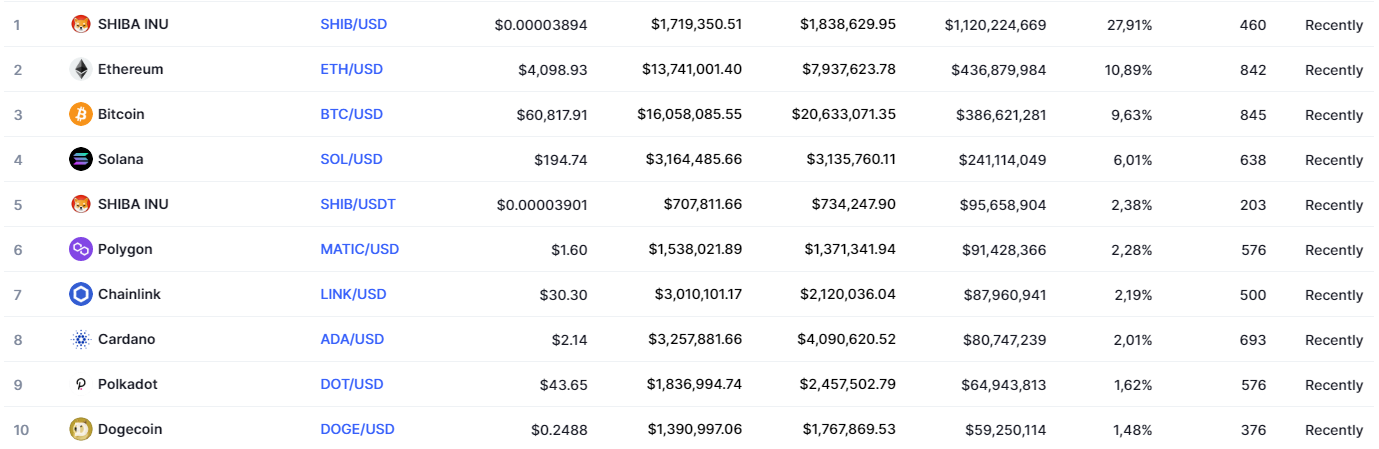Click the Dogecoin logo icon
This screenshot has height=449, width=1379.
coord(81,429)
